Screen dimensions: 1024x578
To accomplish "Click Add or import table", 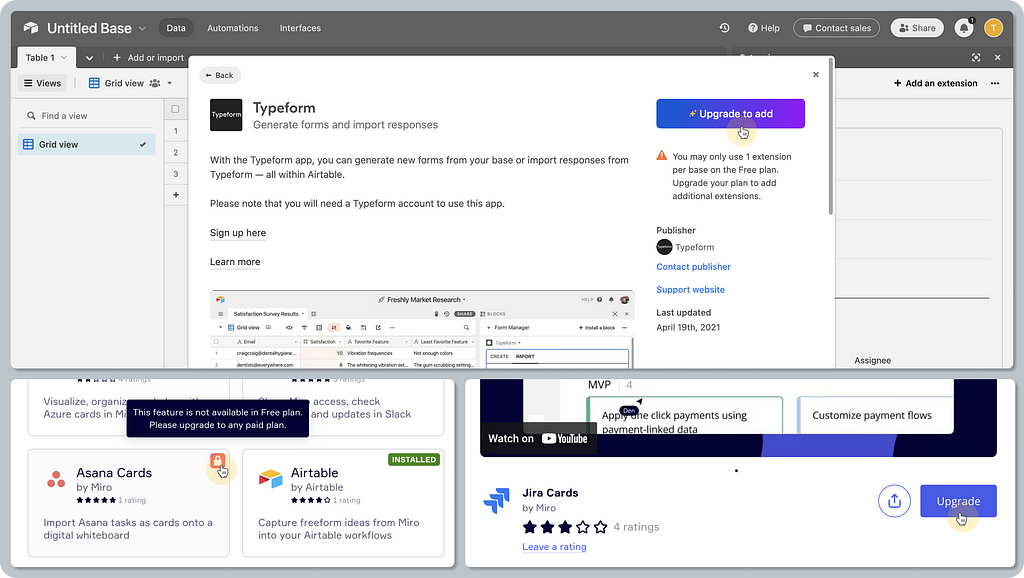I will pos(148,57).
